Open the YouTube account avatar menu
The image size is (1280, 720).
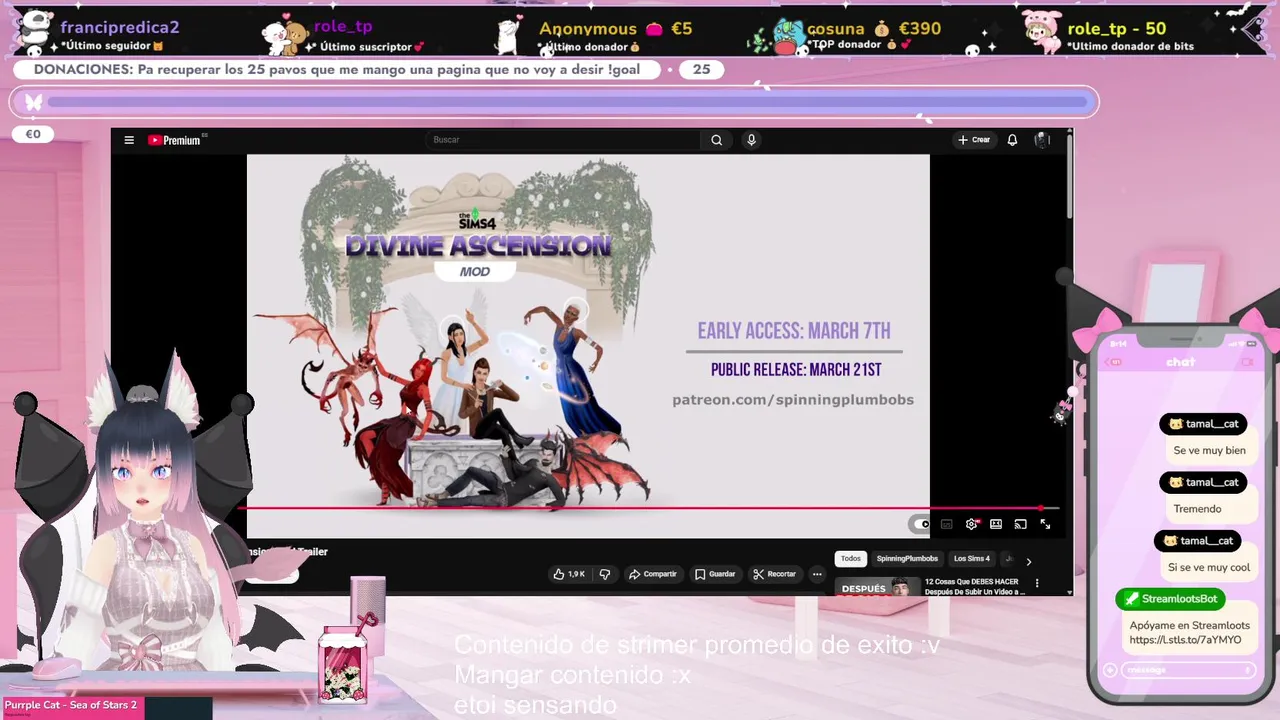1041,140
